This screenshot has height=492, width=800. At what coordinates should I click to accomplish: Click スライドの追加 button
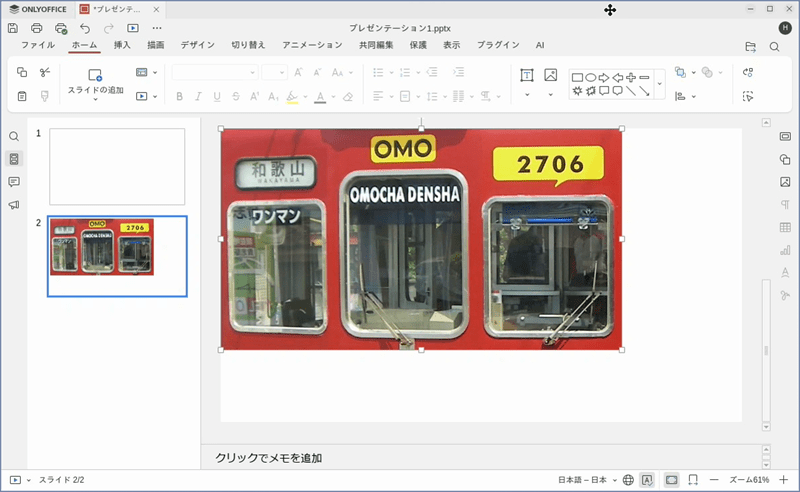point(95,80)
